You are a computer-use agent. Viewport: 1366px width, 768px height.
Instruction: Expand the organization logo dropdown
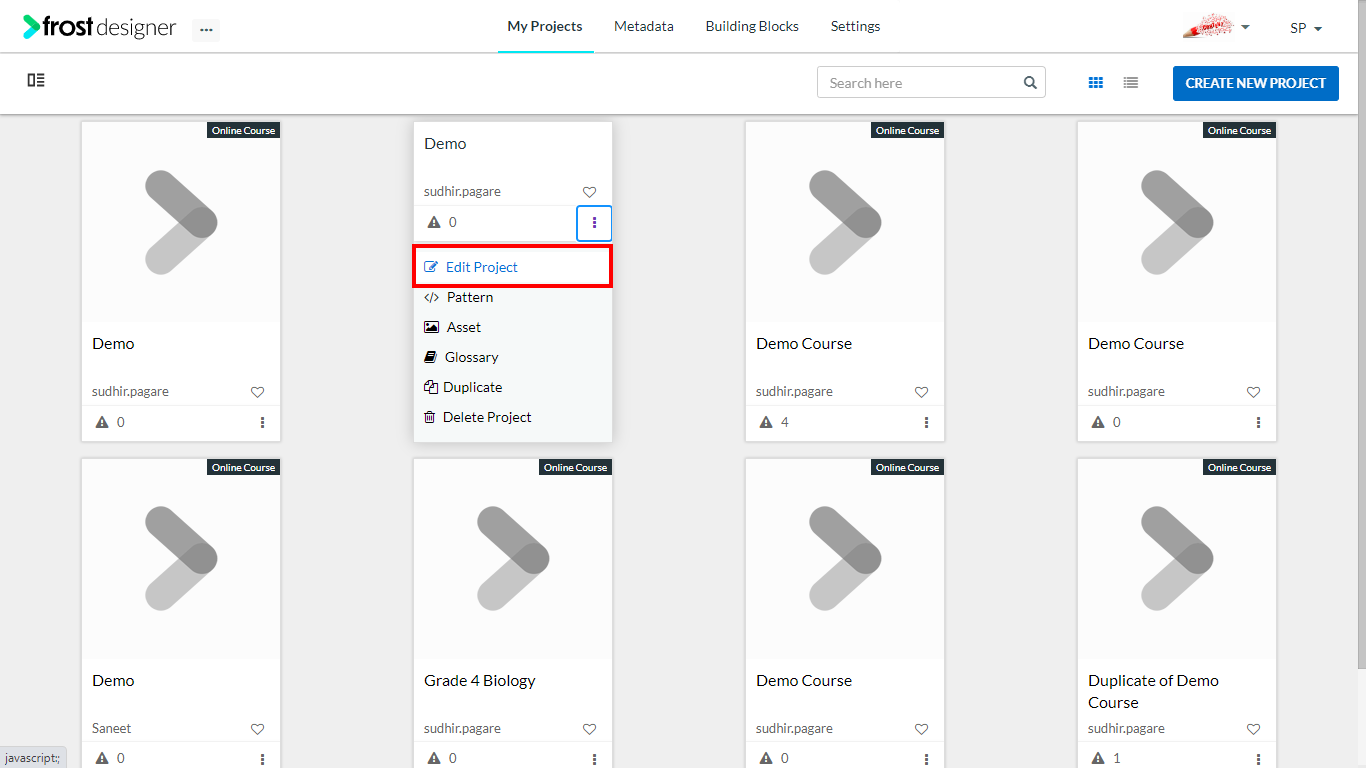[1216, 27]
